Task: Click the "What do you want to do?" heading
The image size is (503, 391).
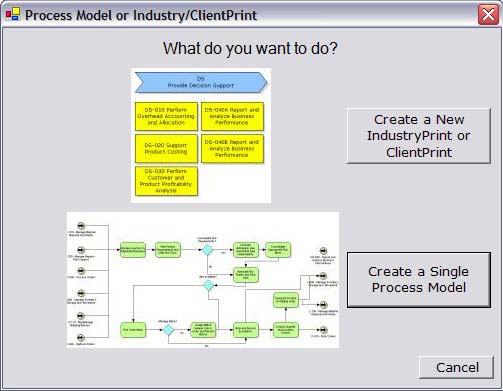Action: [250, 49]
